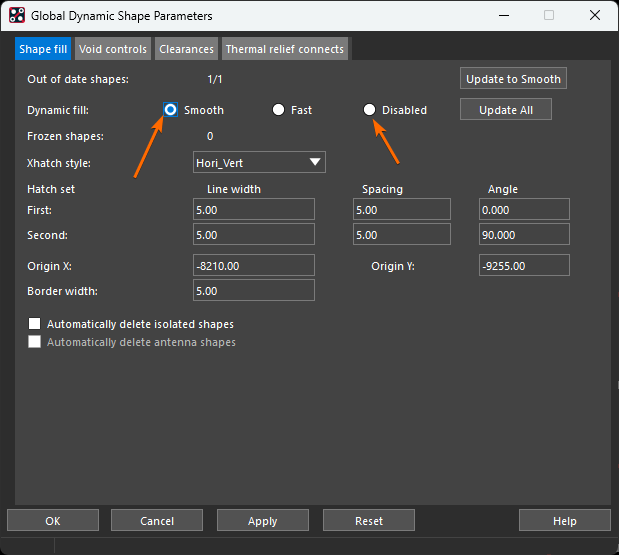Open the Clearances tab
The image size is (619, 555).
click(x=187, y=49)
